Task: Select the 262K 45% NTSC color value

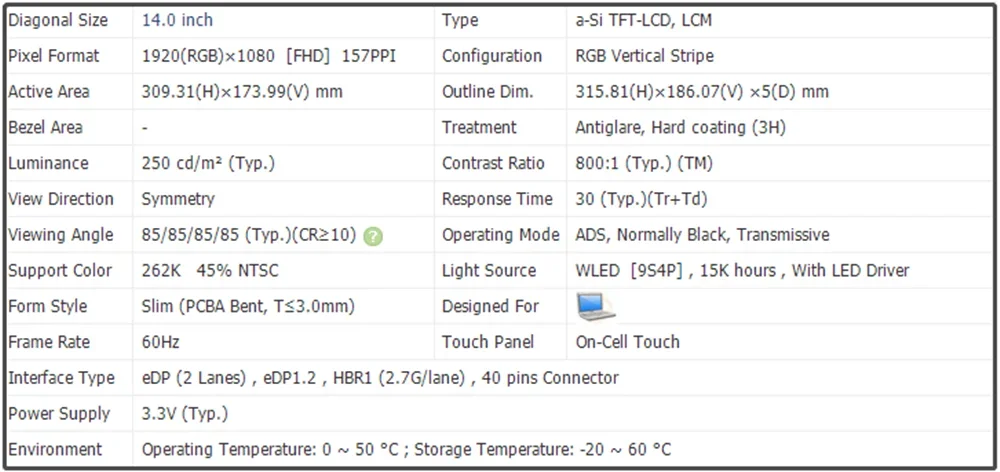Action: [x=212, y=271]
